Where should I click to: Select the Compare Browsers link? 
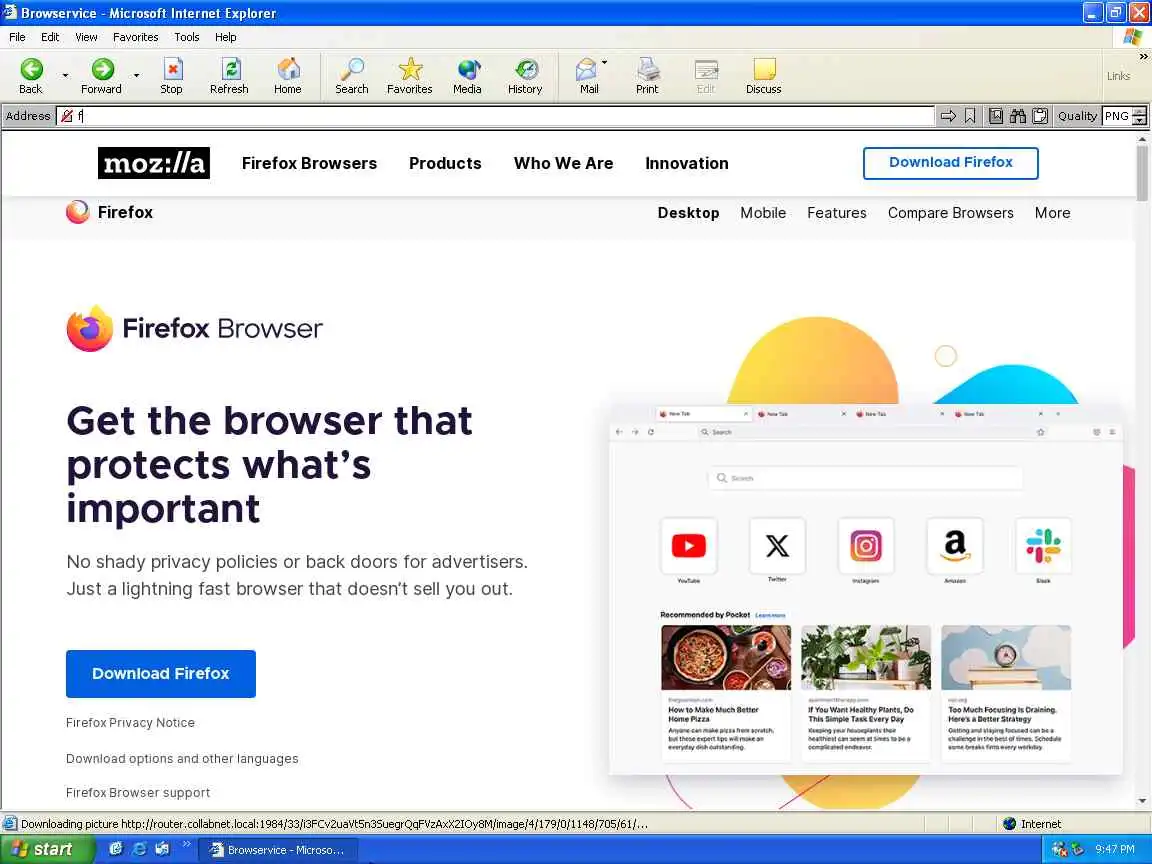pyautogui.click(x=951, y=213)
